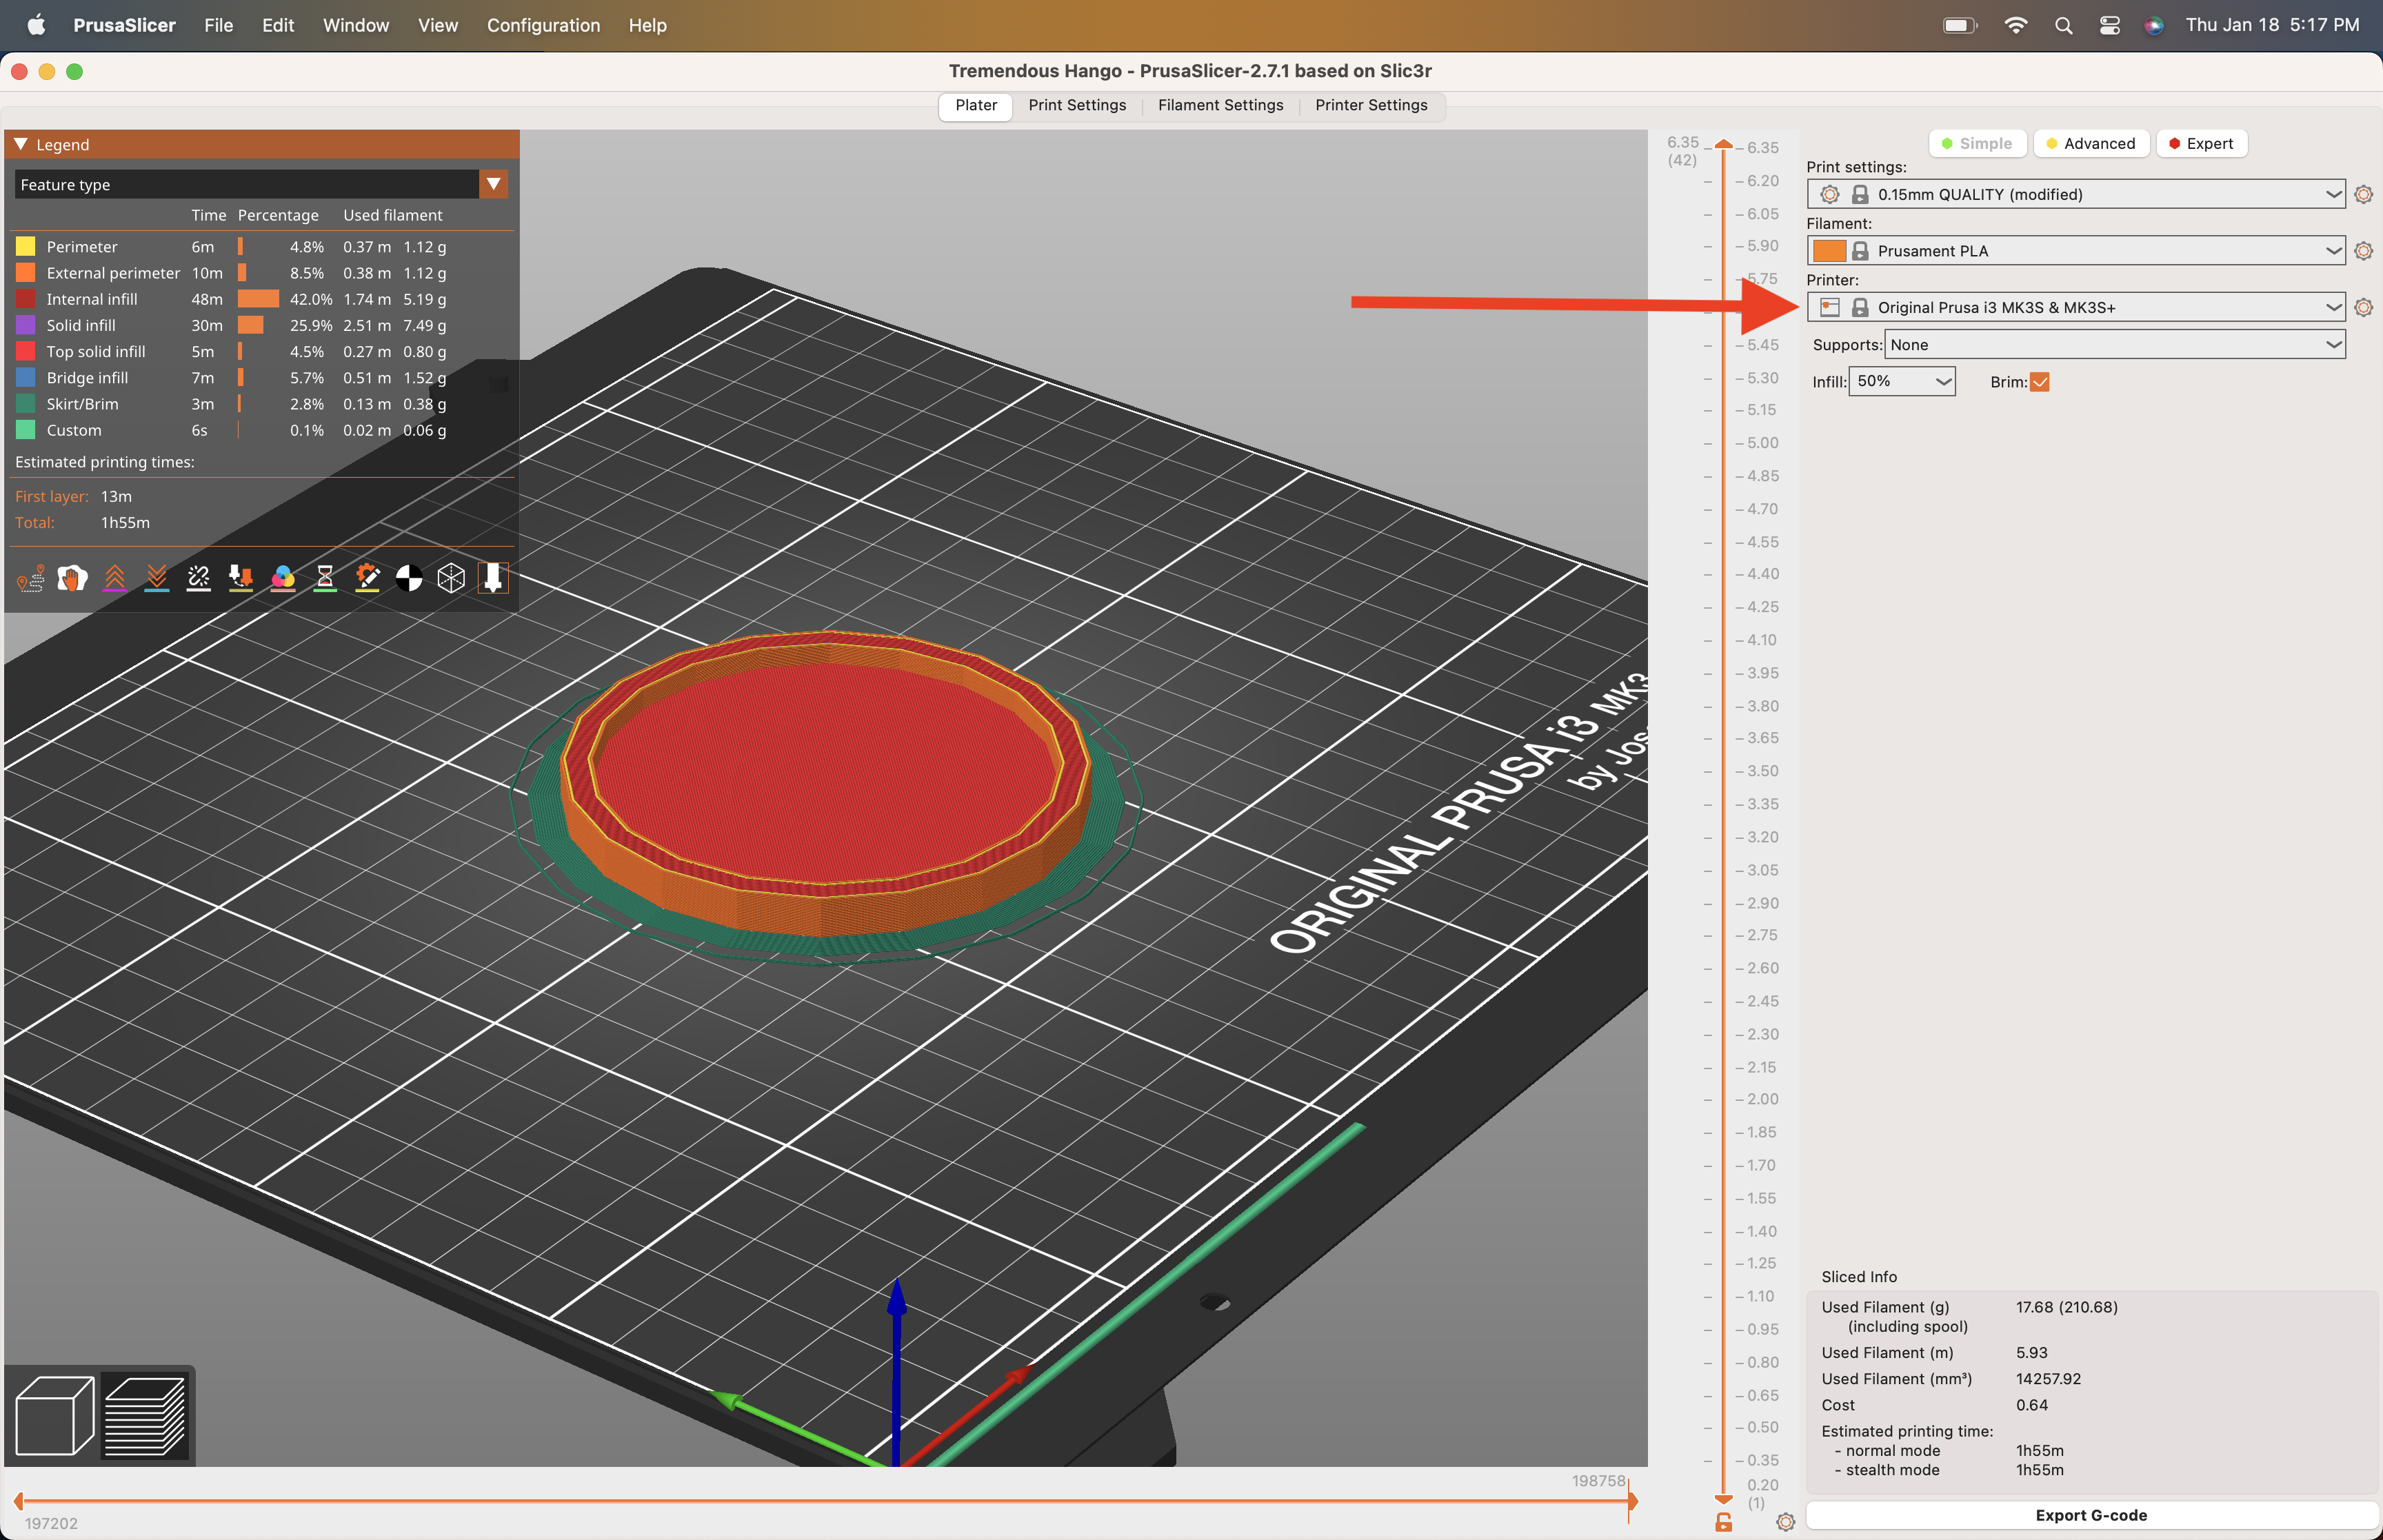Viewport: 2383px width, 1540px height.
Task: Click orange filament color swatch
Action: click(x=1829, y=251)
